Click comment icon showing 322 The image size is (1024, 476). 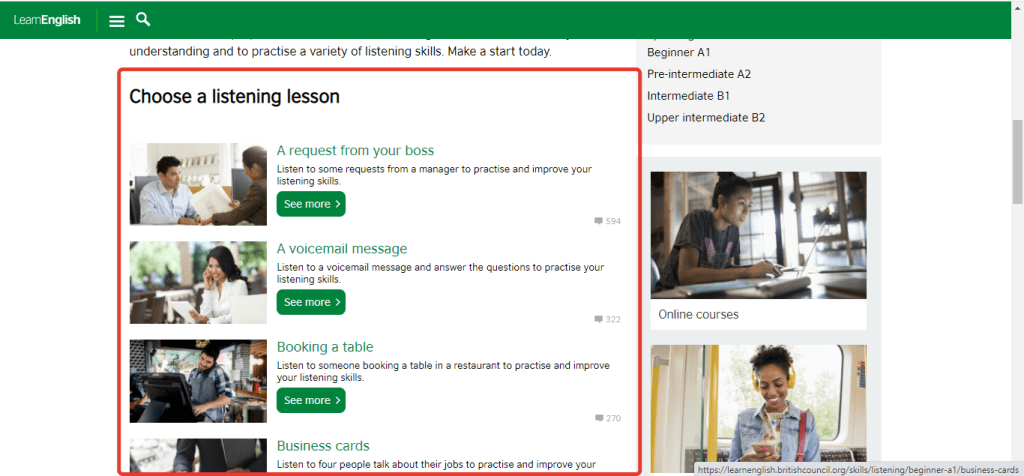(x=599, y=320)
